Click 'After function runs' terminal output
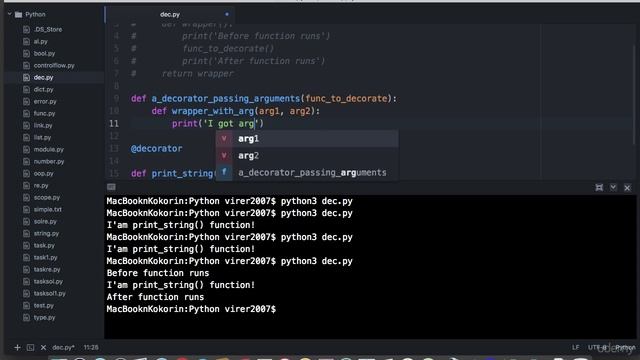The image size is (640, 360). pyautogui.click(x=155, y=297)
